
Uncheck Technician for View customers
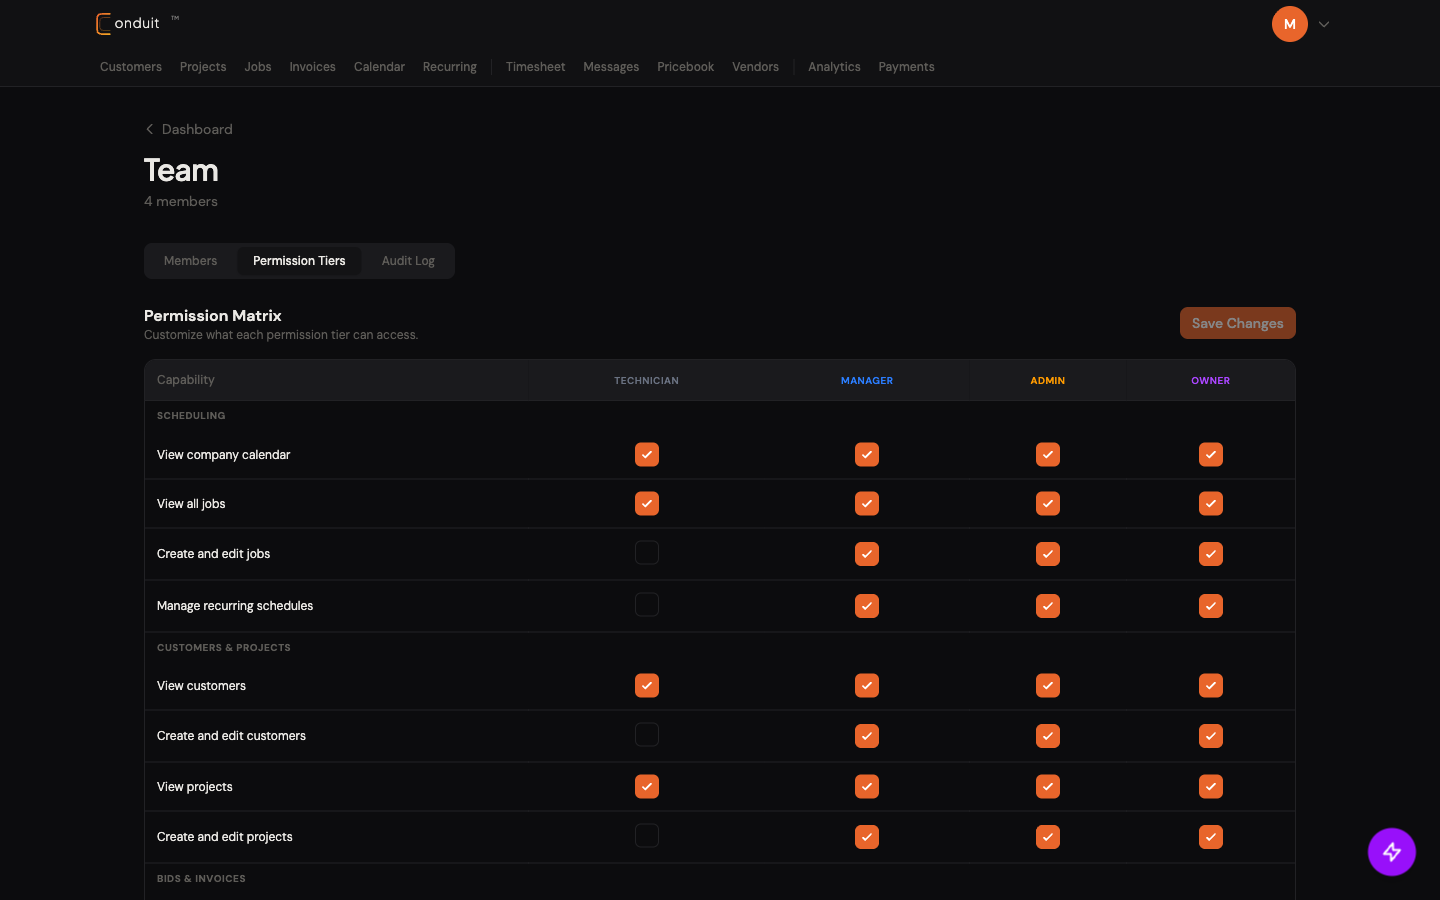(x=647, y=686)
